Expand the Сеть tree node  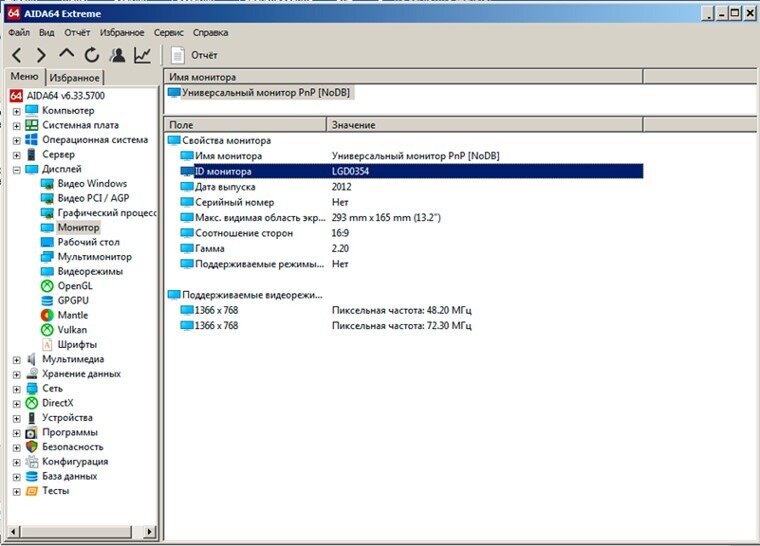pyautogui.click(x=16, y=389)
